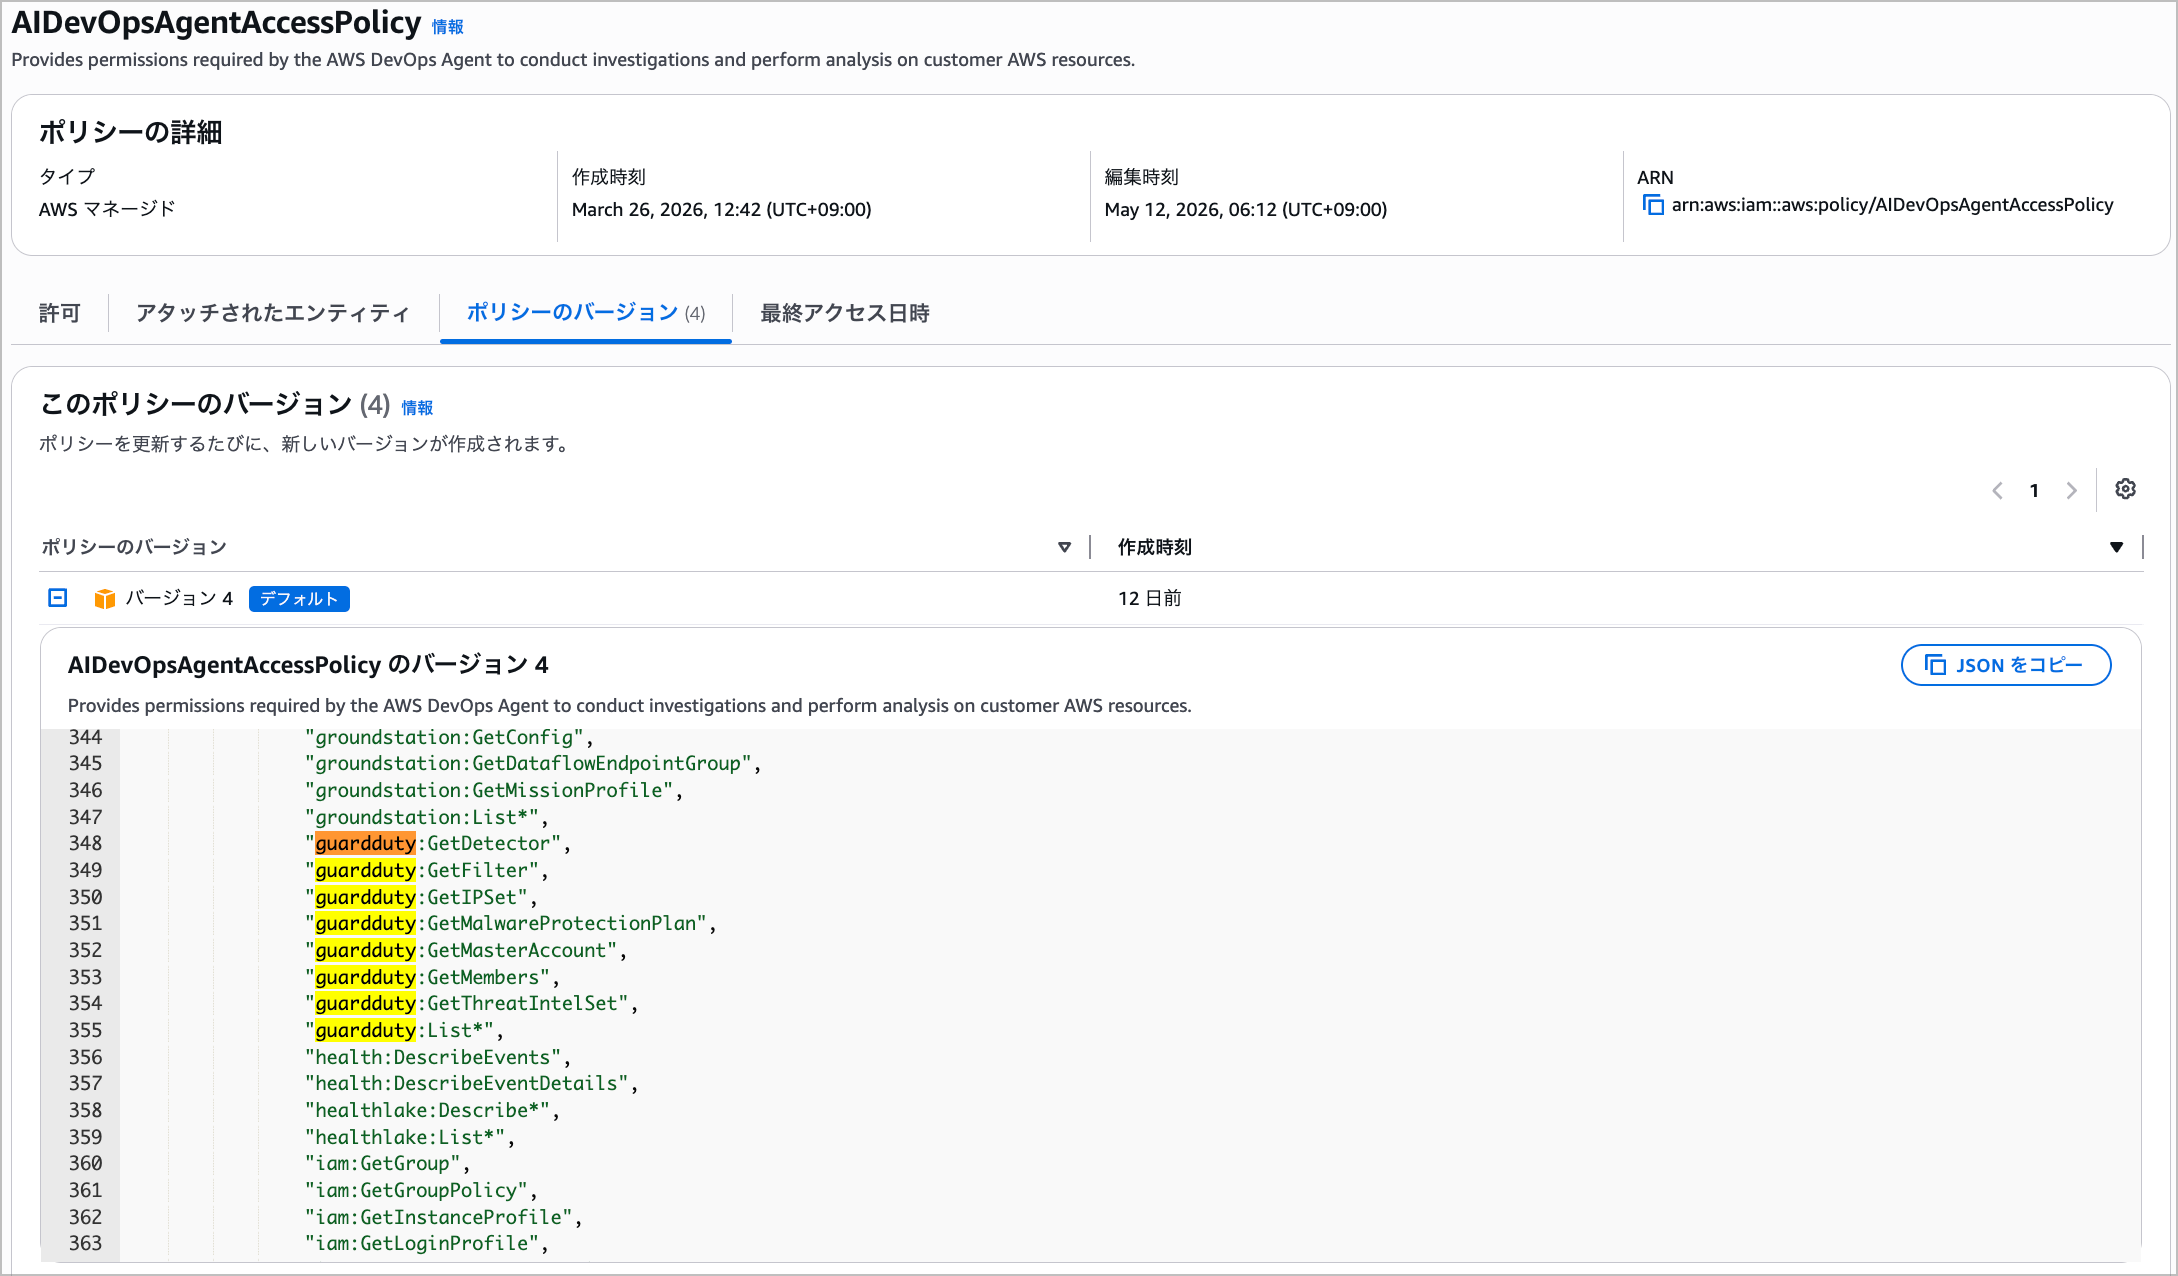The image size is (2178, 1276).
Task: Click page number 1 in pagination
Action: (x=2034, y=490)
